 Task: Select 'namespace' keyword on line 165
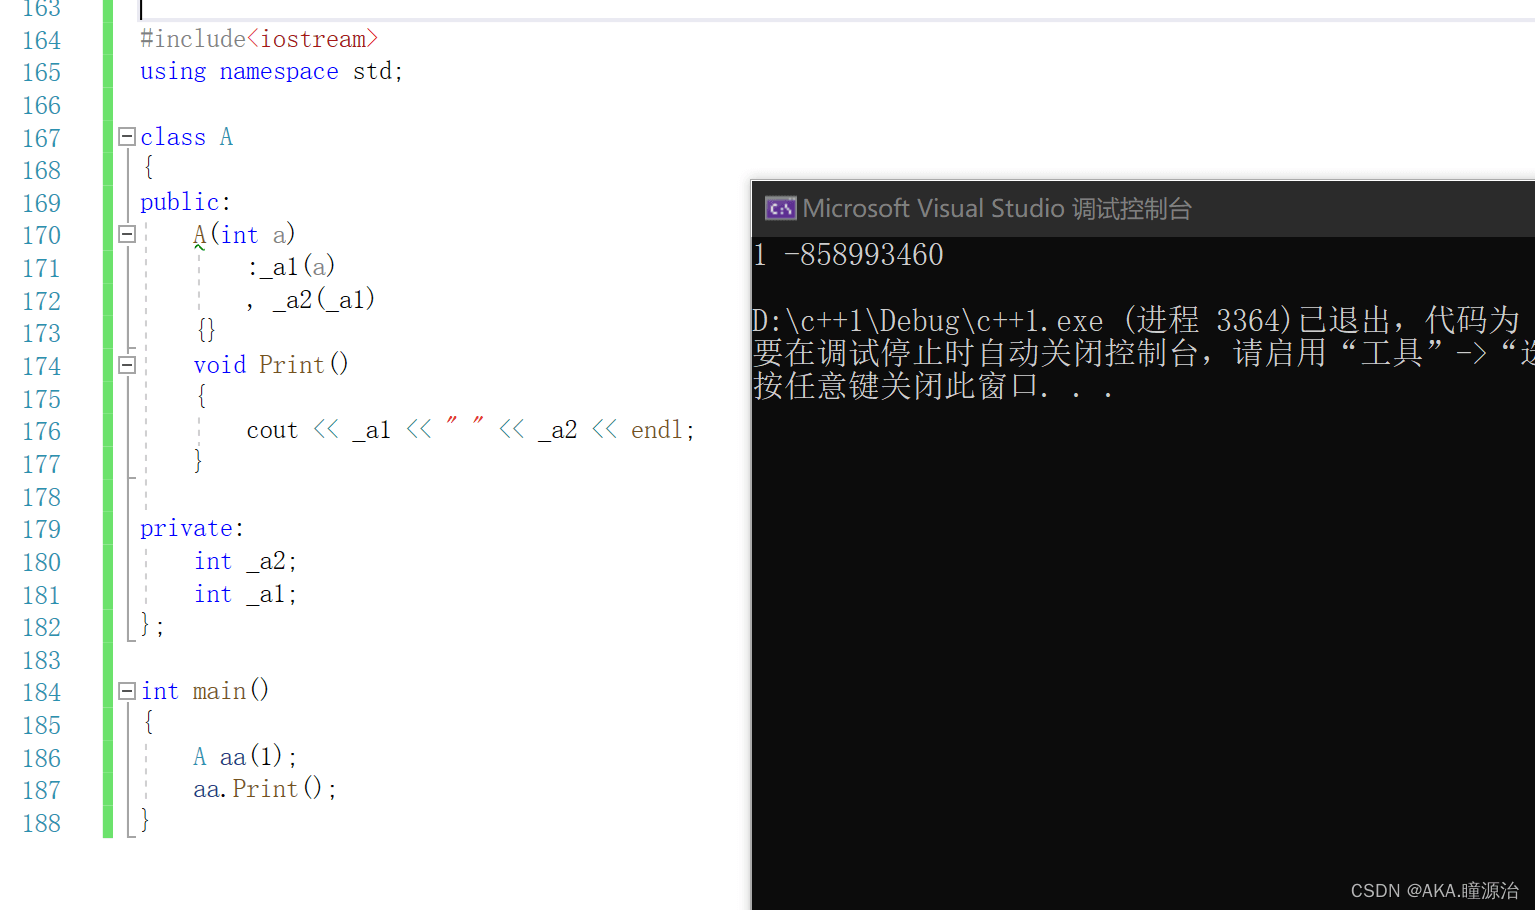[x=279, y=71]
